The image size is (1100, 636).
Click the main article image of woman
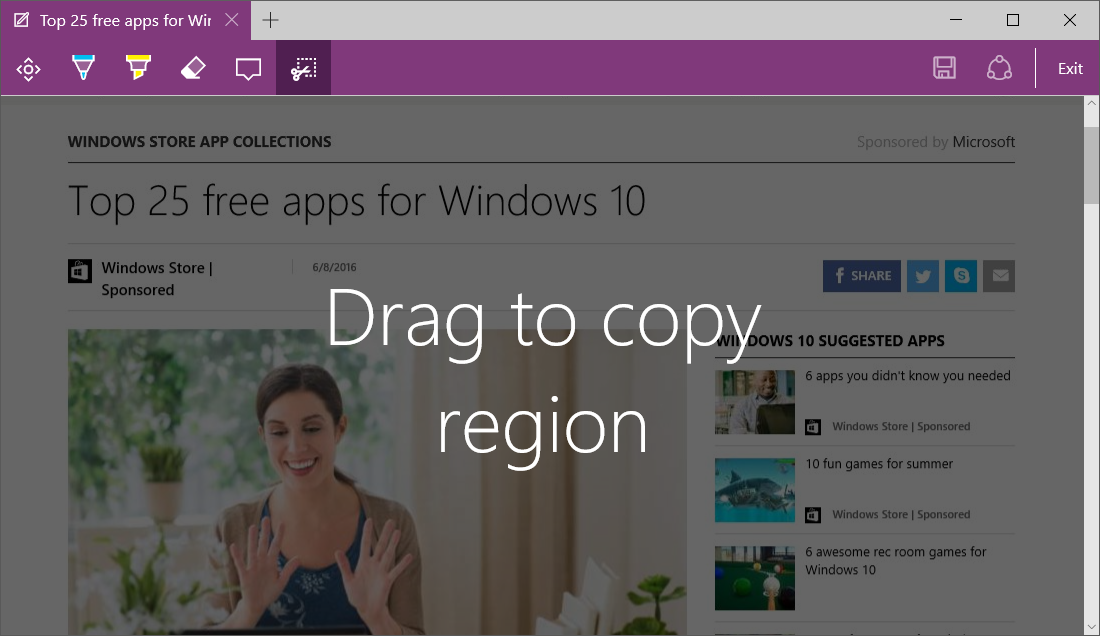[377, 482]
